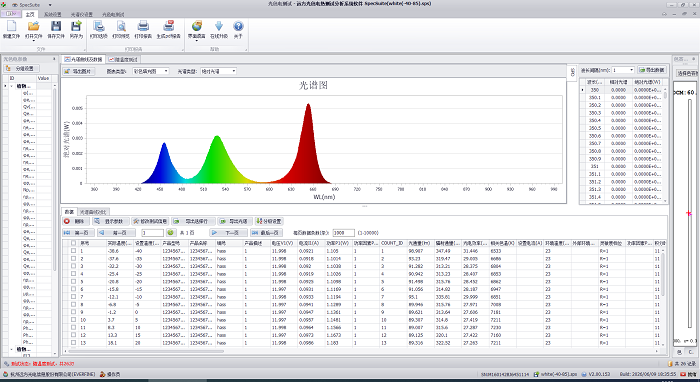
Task: Click the export data button
Action: pyautogui.click(x=652, y=70)
